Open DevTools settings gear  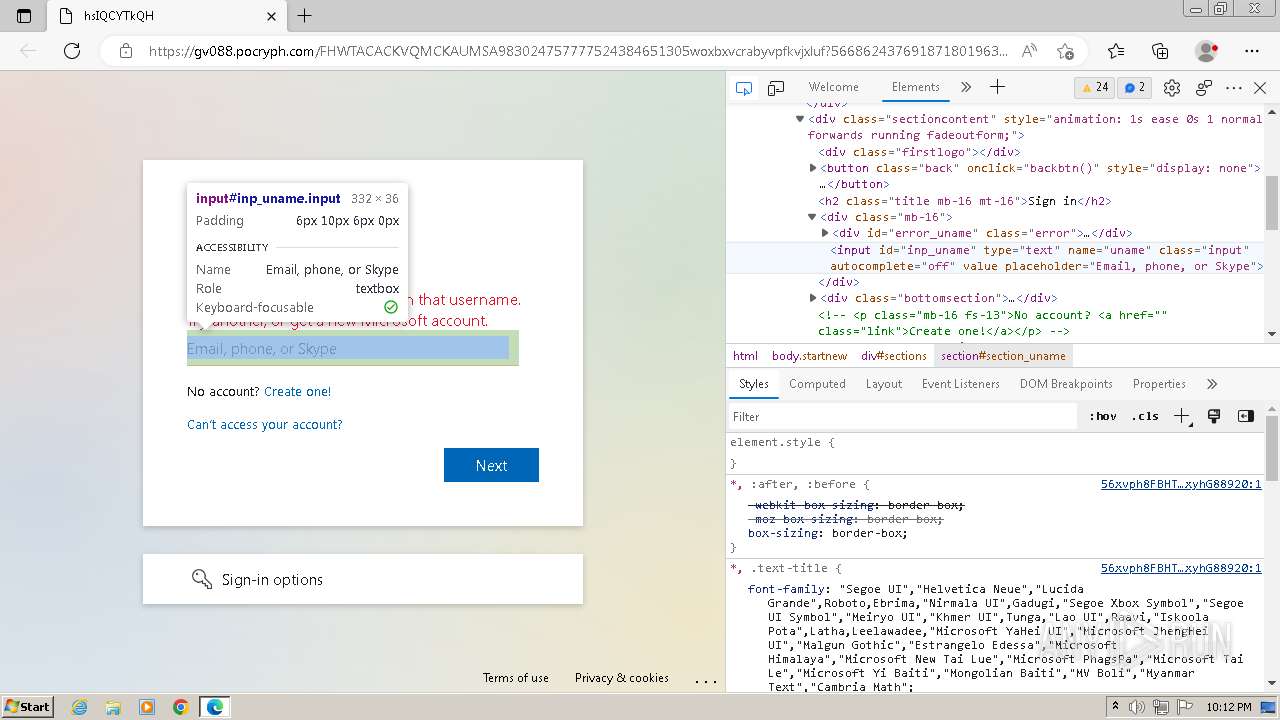point(1172,88)
